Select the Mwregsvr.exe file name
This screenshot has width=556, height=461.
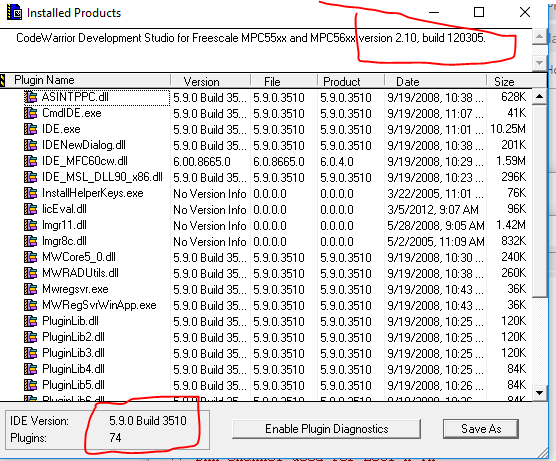pyautogui.click(x=75, y=289)
